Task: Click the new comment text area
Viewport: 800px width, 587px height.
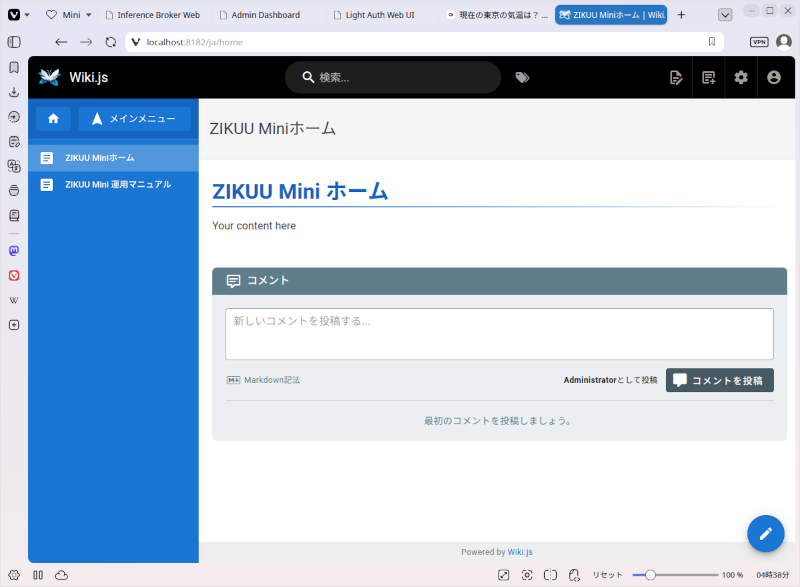Action: click(499, 334)
